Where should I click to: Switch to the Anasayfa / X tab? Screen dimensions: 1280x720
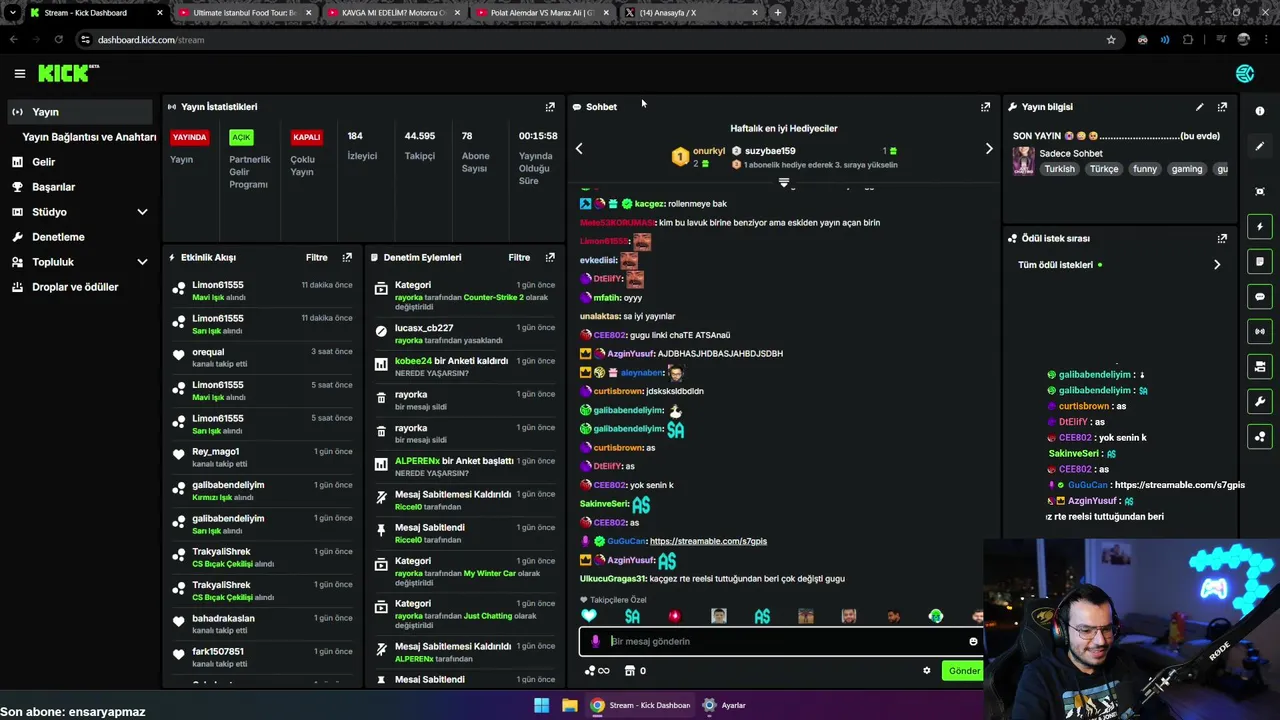tap(691, 13)
